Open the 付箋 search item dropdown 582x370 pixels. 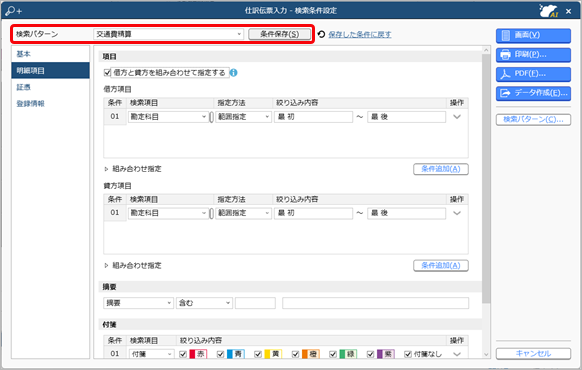[151, 354]
